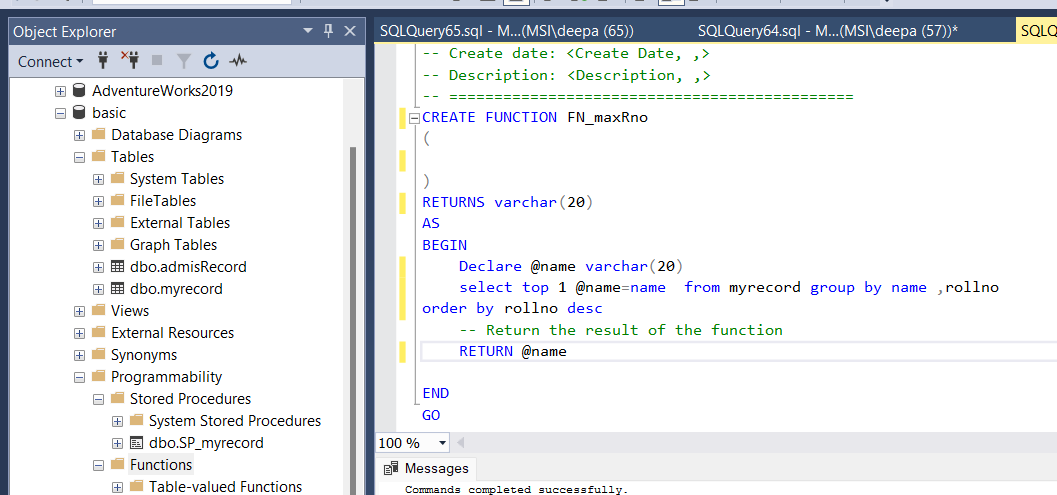The height and width of the screenshot is (495, 1057).
Task: Click the Object Explorer panel title
Action: click(65, 31)
